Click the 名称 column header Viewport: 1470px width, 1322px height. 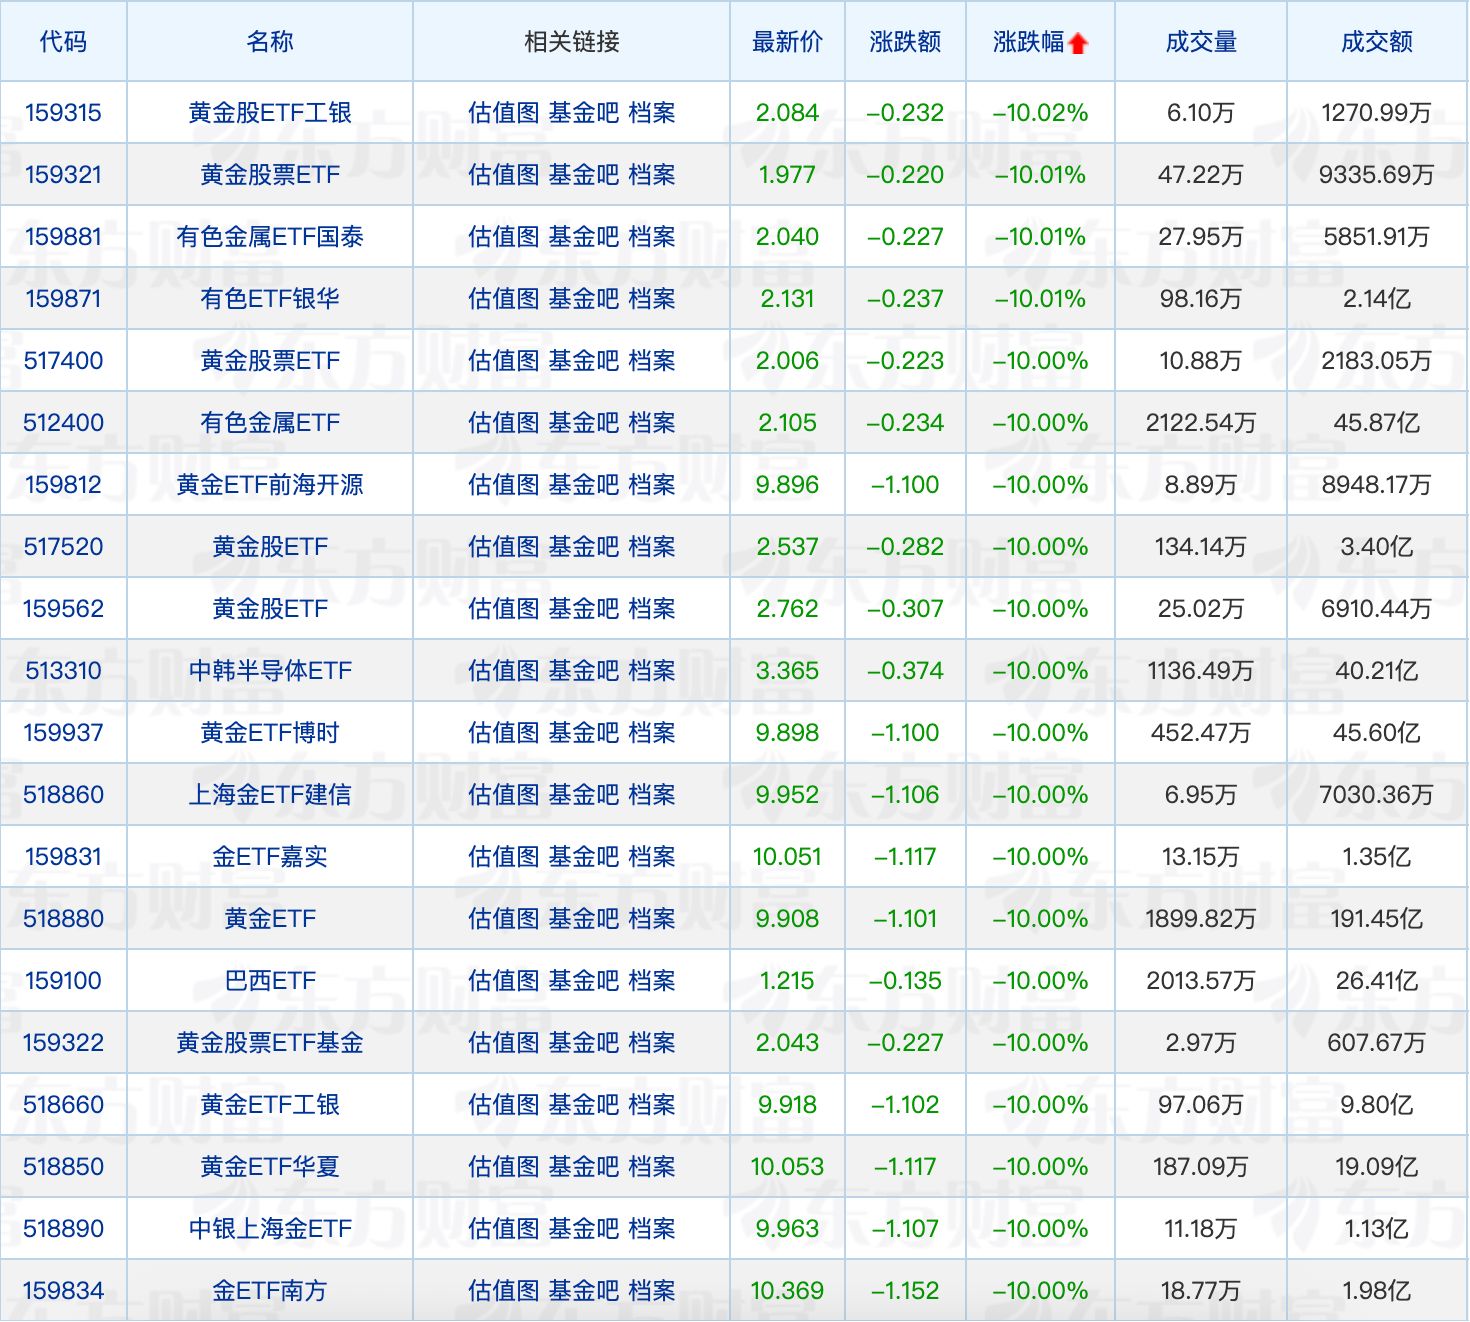coord(267,42)
